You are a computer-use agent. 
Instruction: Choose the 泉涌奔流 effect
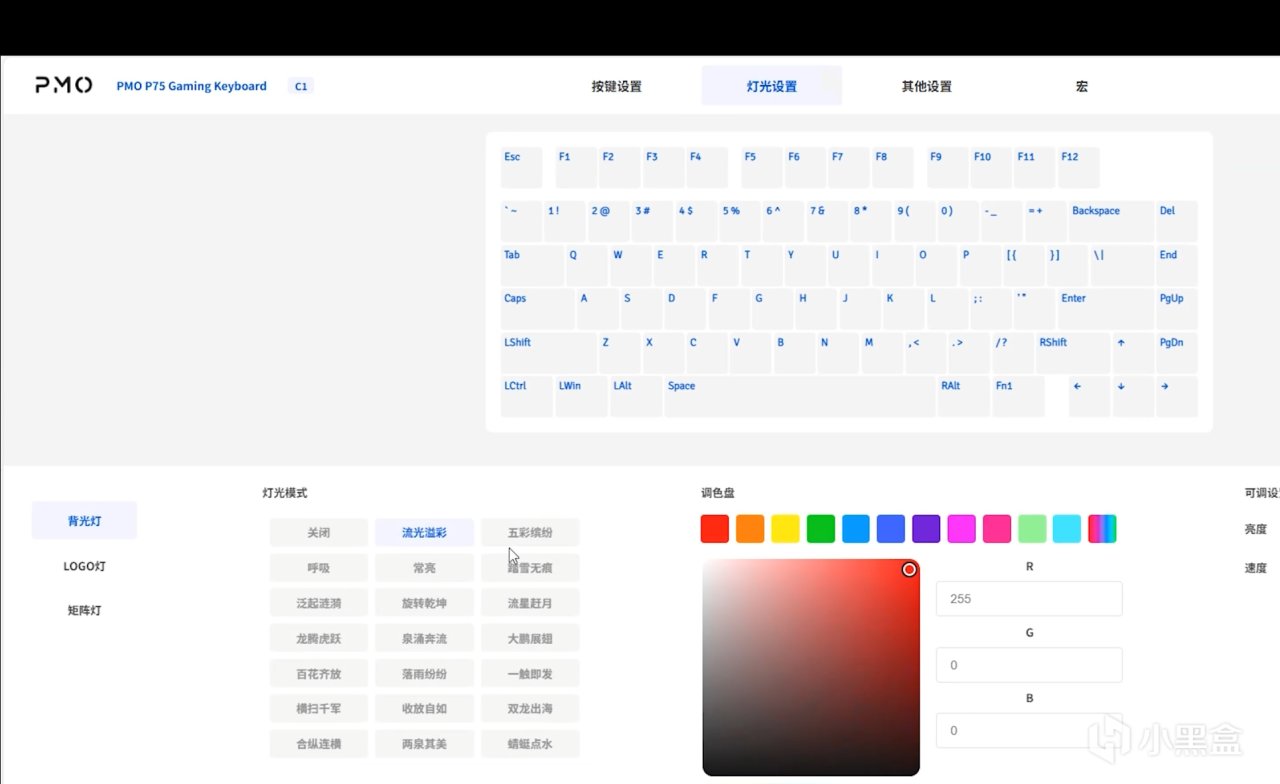pyautogui.click(x=425, y=638)
